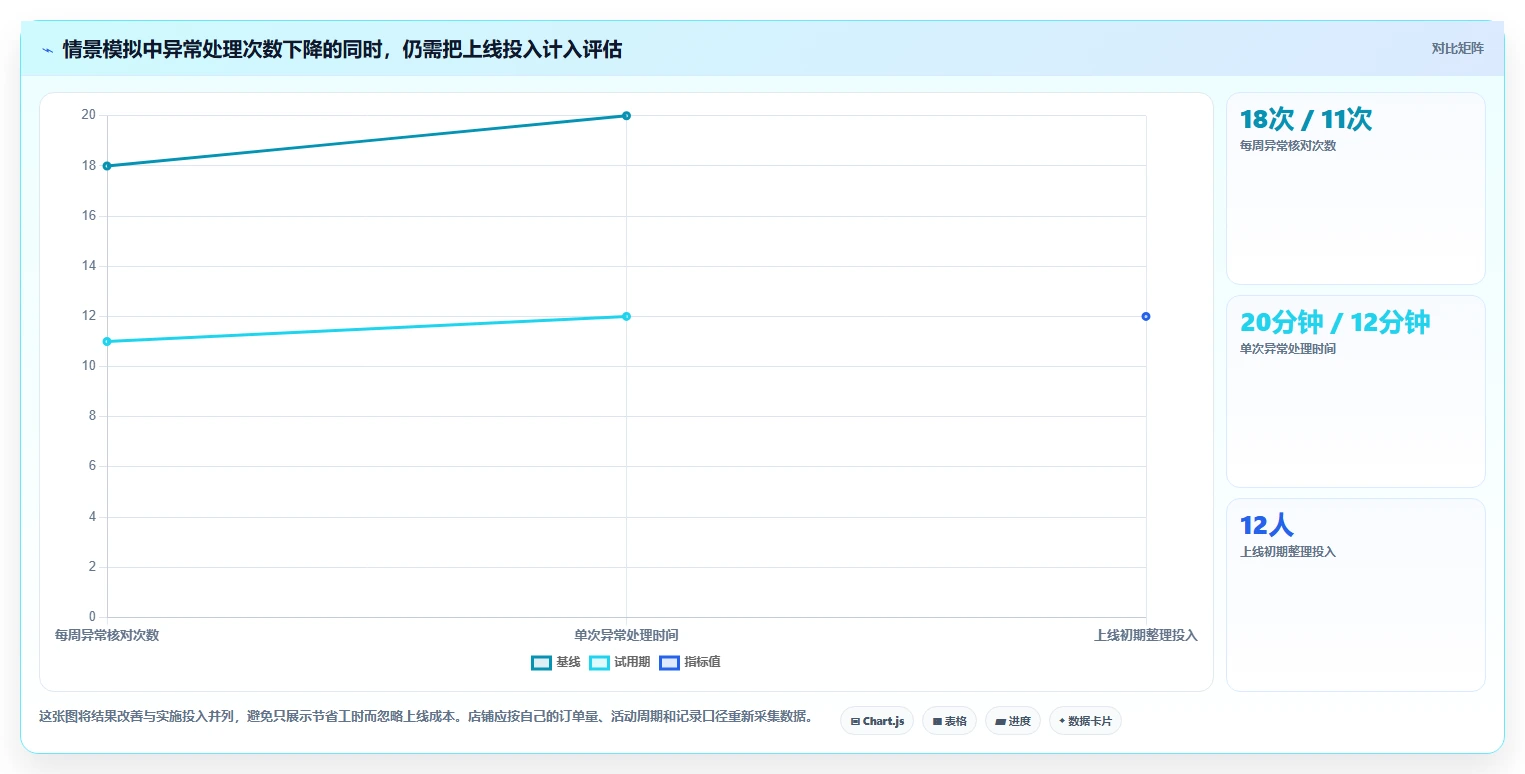1525x774 pixels.
Task: Click the card caption 每周异常核对次数
Action: 1288,146
